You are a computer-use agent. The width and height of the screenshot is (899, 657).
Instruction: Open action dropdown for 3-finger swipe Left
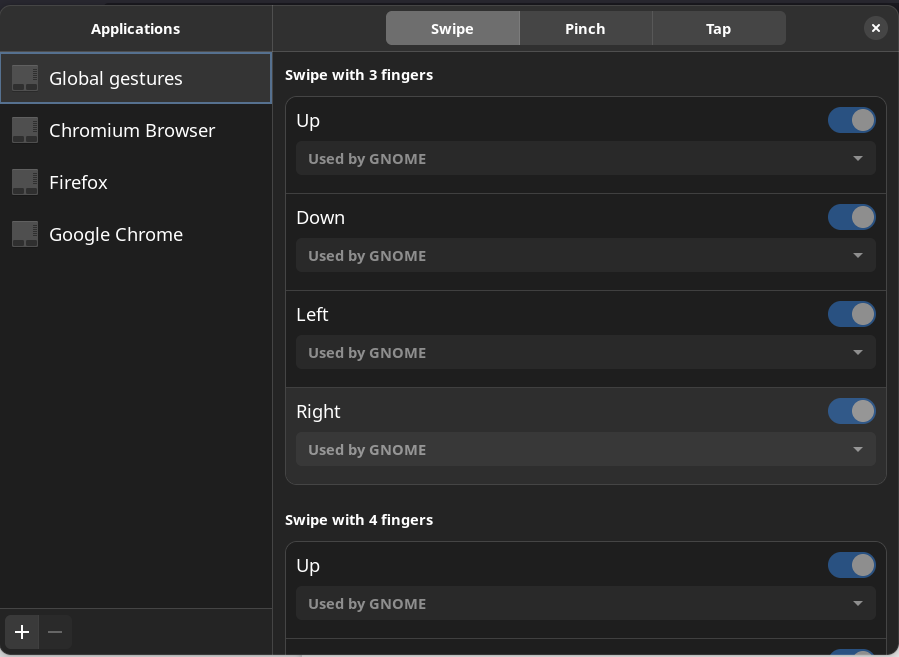[585, 353]
